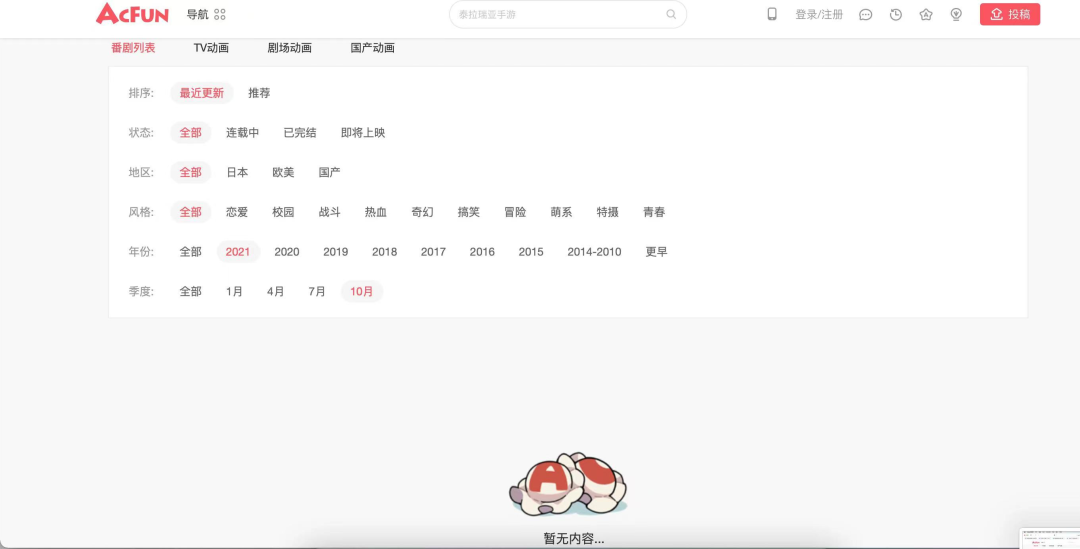Viewport: 1080px width, 549px height.
Task: Open the 导航 menu
Action: (197, 14)
